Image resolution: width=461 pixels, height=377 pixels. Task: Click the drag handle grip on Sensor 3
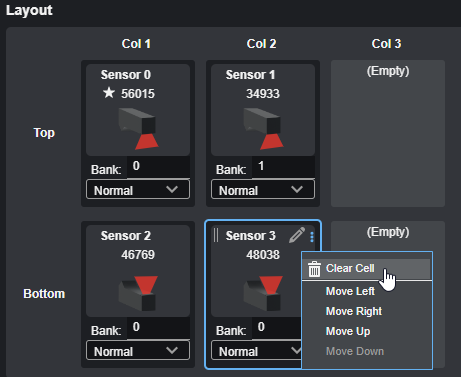pyautogui.click(x=216, y=235)
